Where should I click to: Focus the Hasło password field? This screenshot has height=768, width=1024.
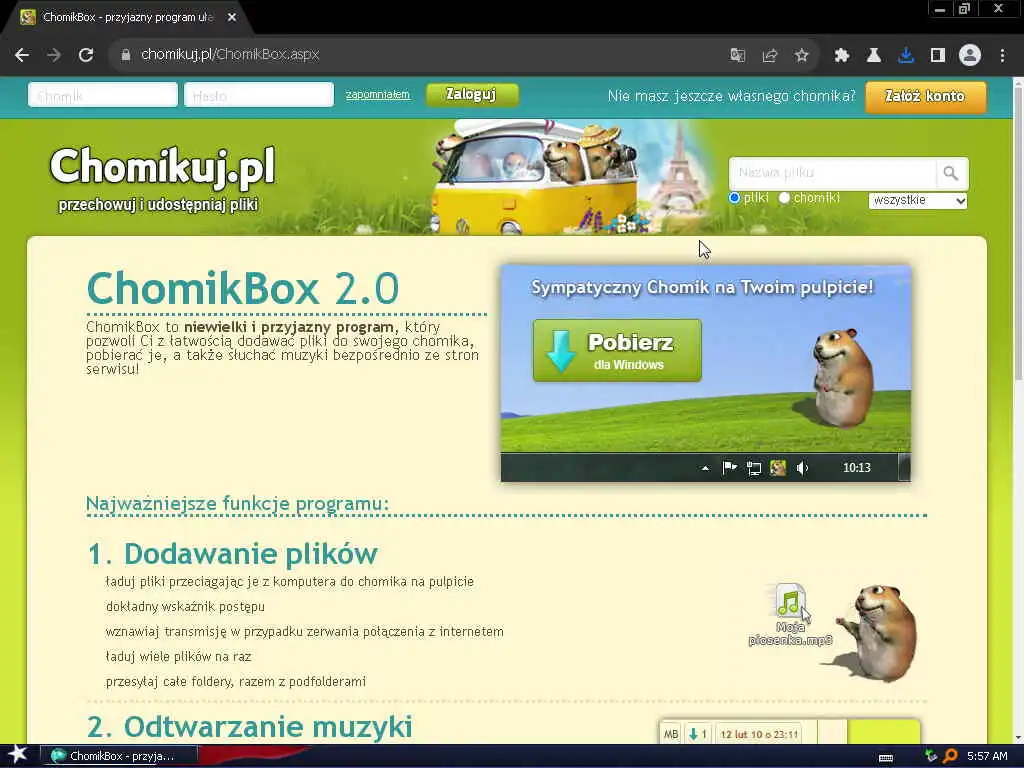(x=259, y=95)
